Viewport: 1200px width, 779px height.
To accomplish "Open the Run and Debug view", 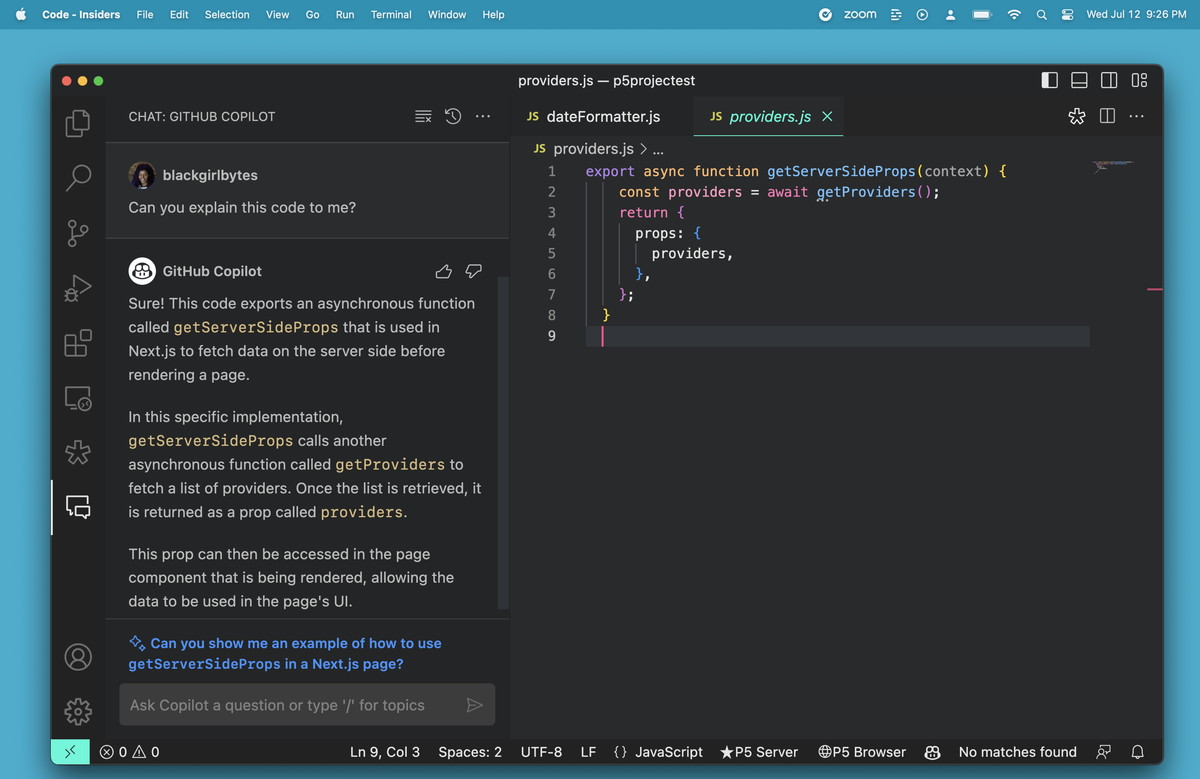I will click(78, 288).
